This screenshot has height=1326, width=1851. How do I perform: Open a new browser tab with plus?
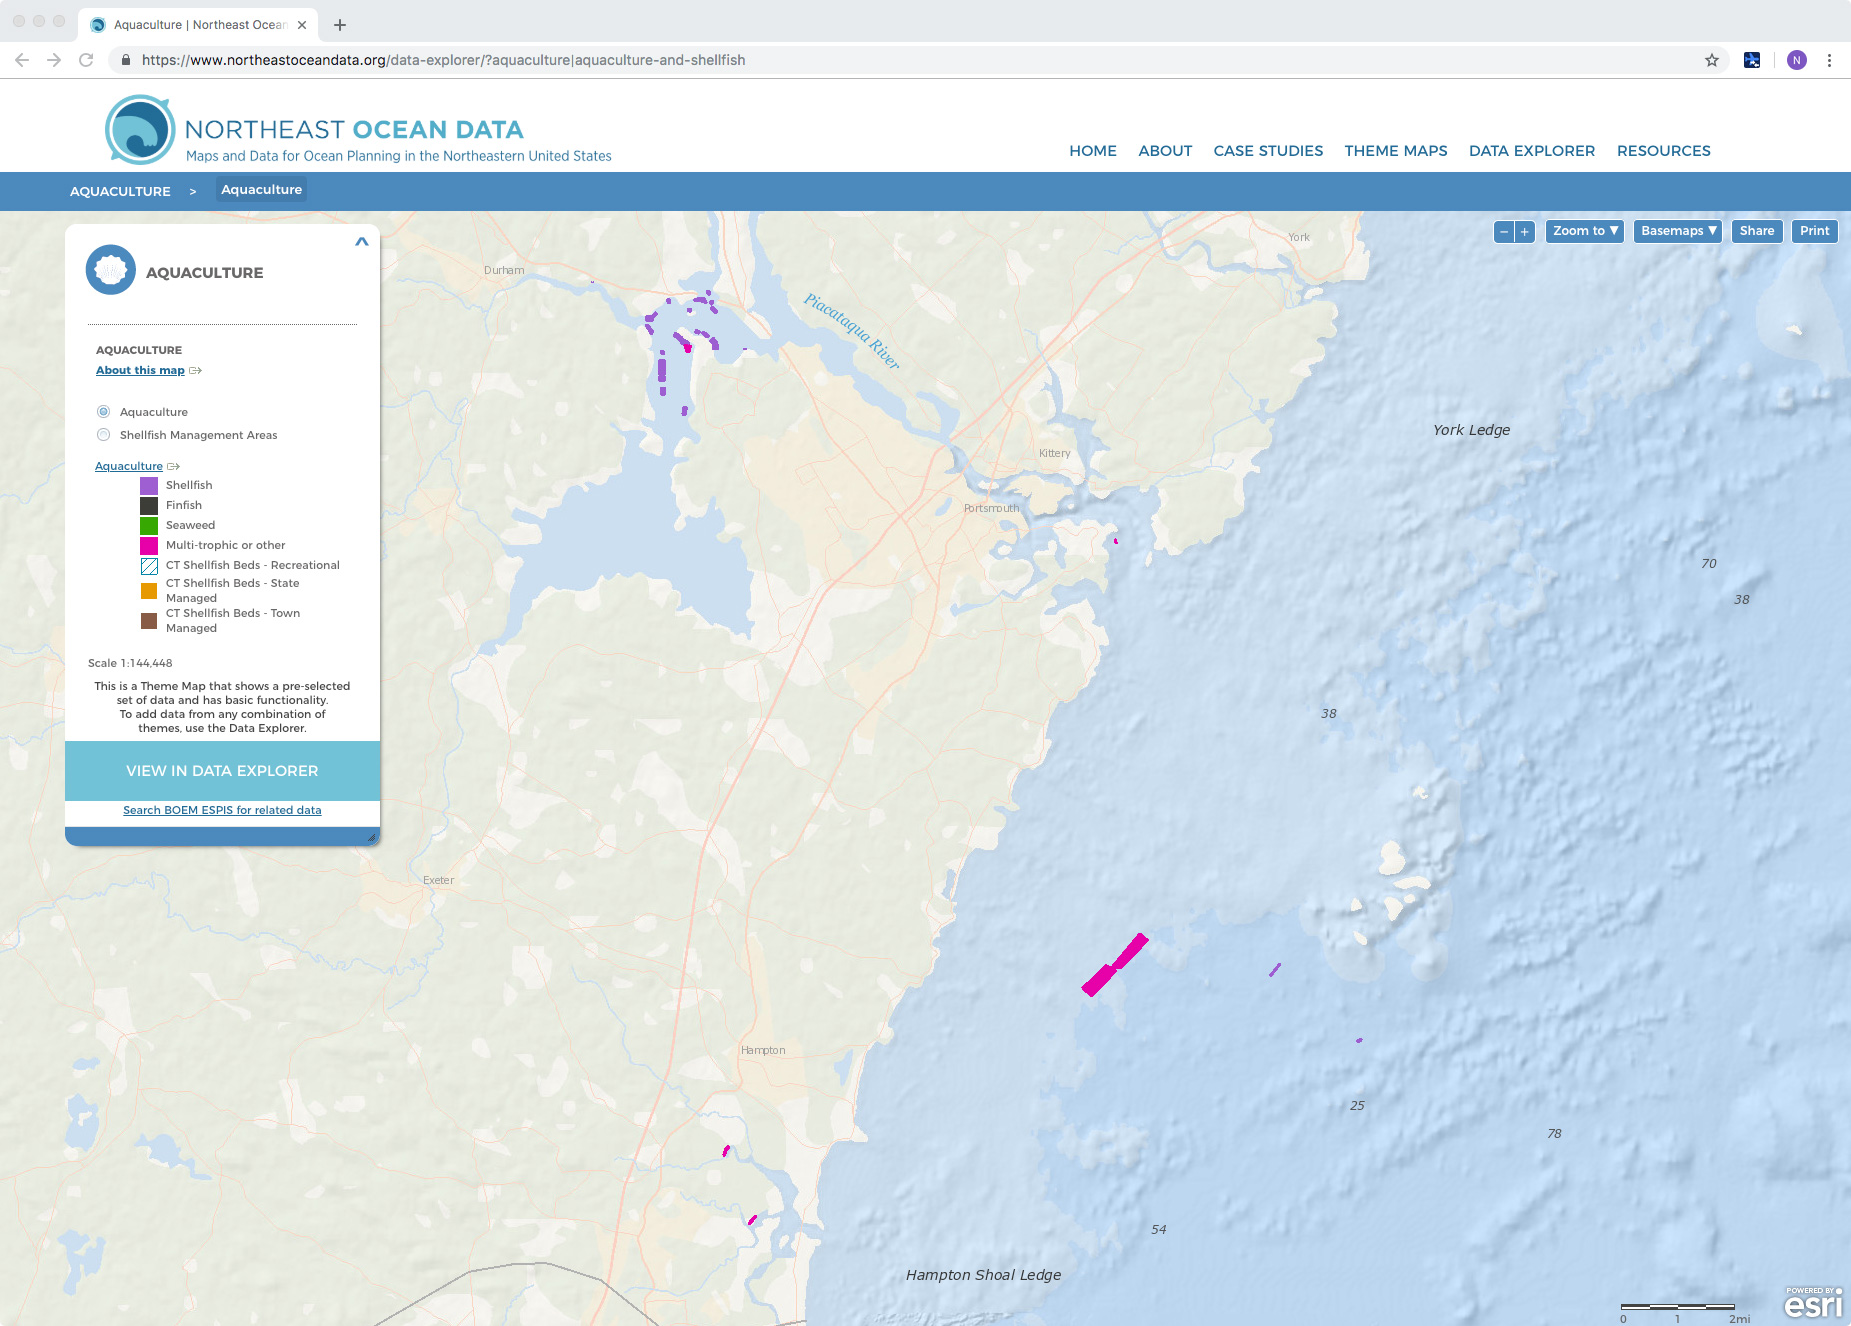(x=340, y=25)
